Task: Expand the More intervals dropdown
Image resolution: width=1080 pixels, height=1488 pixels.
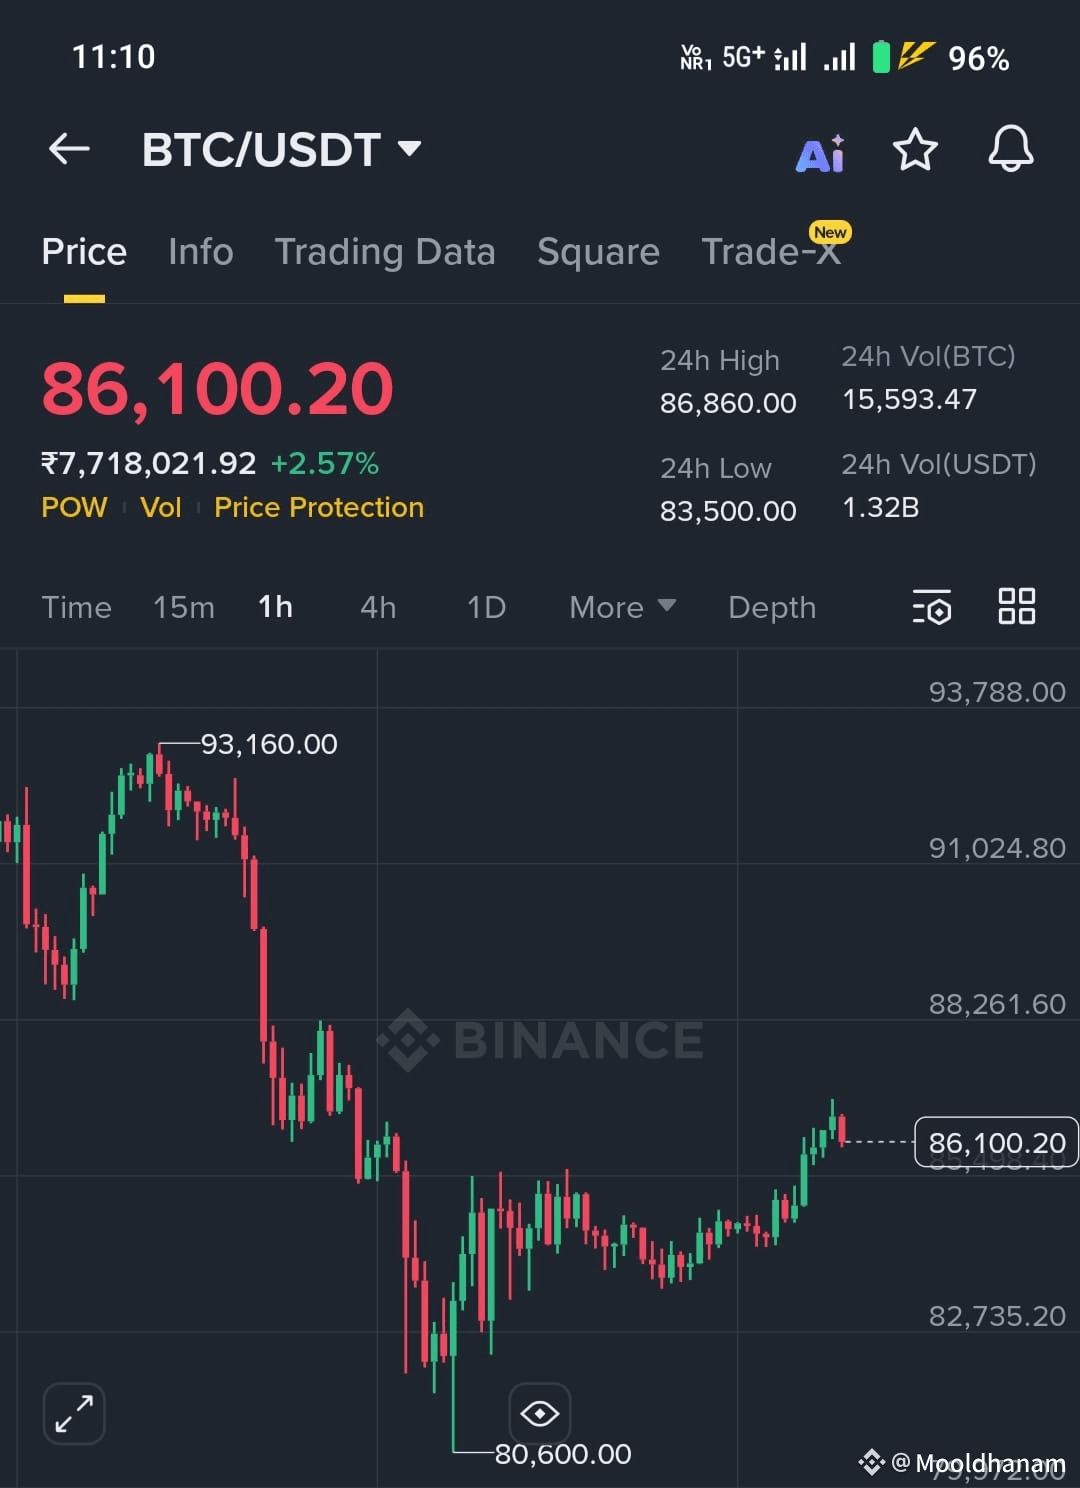Action: click(x=622, y=608)
